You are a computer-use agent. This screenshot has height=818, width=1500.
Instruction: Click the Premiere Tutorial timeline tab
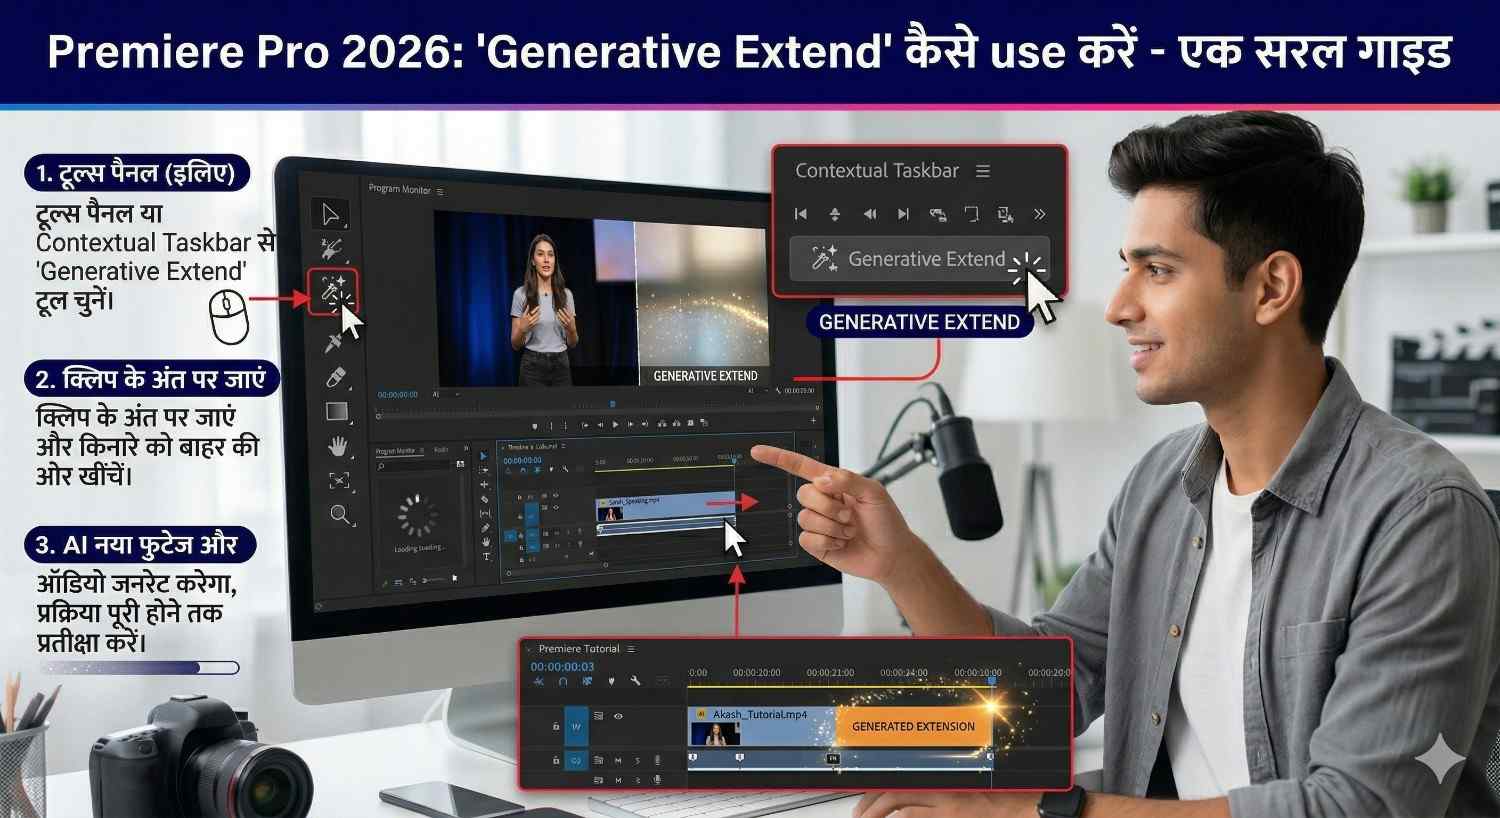[x=579, y=649]
